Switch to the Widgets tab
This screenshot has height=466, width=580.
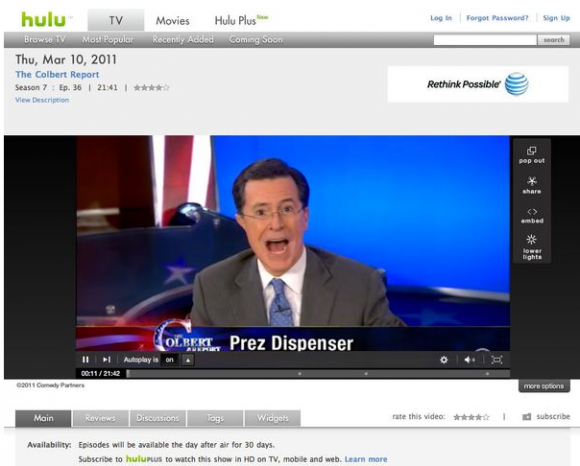point(273,418)
